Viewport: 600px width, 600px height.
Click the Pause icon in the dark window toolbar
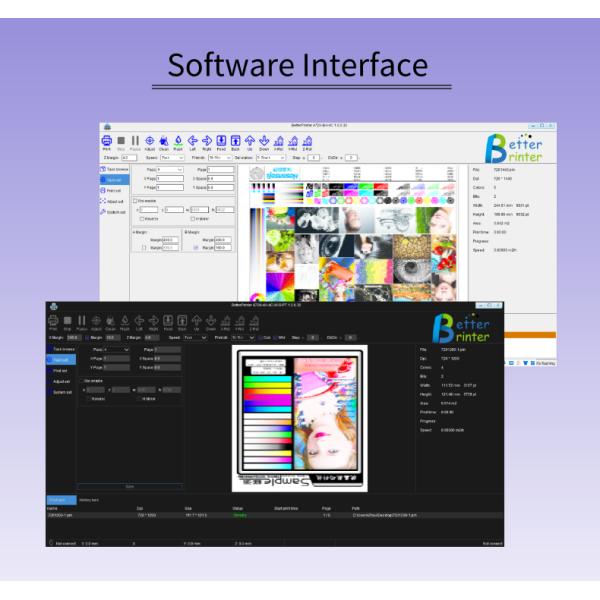pyautogui.click(x=82, y=322)
